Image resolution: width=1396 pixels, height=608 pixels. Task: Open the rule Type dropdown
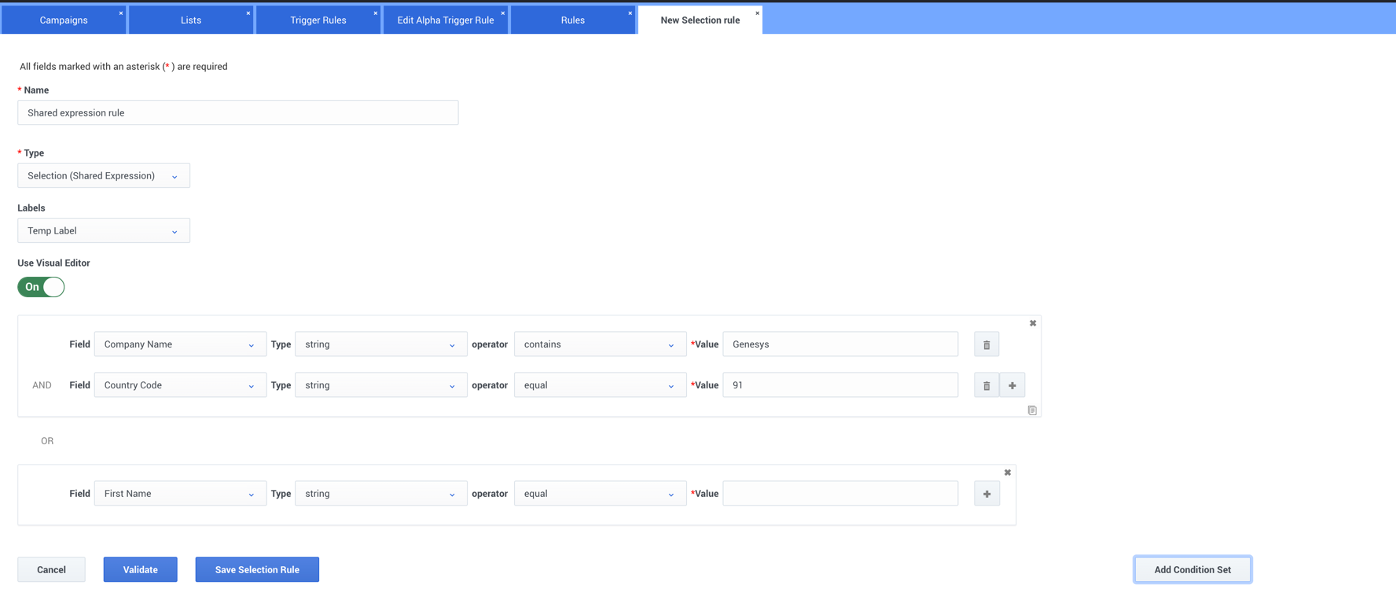click(x=103, y=176)
